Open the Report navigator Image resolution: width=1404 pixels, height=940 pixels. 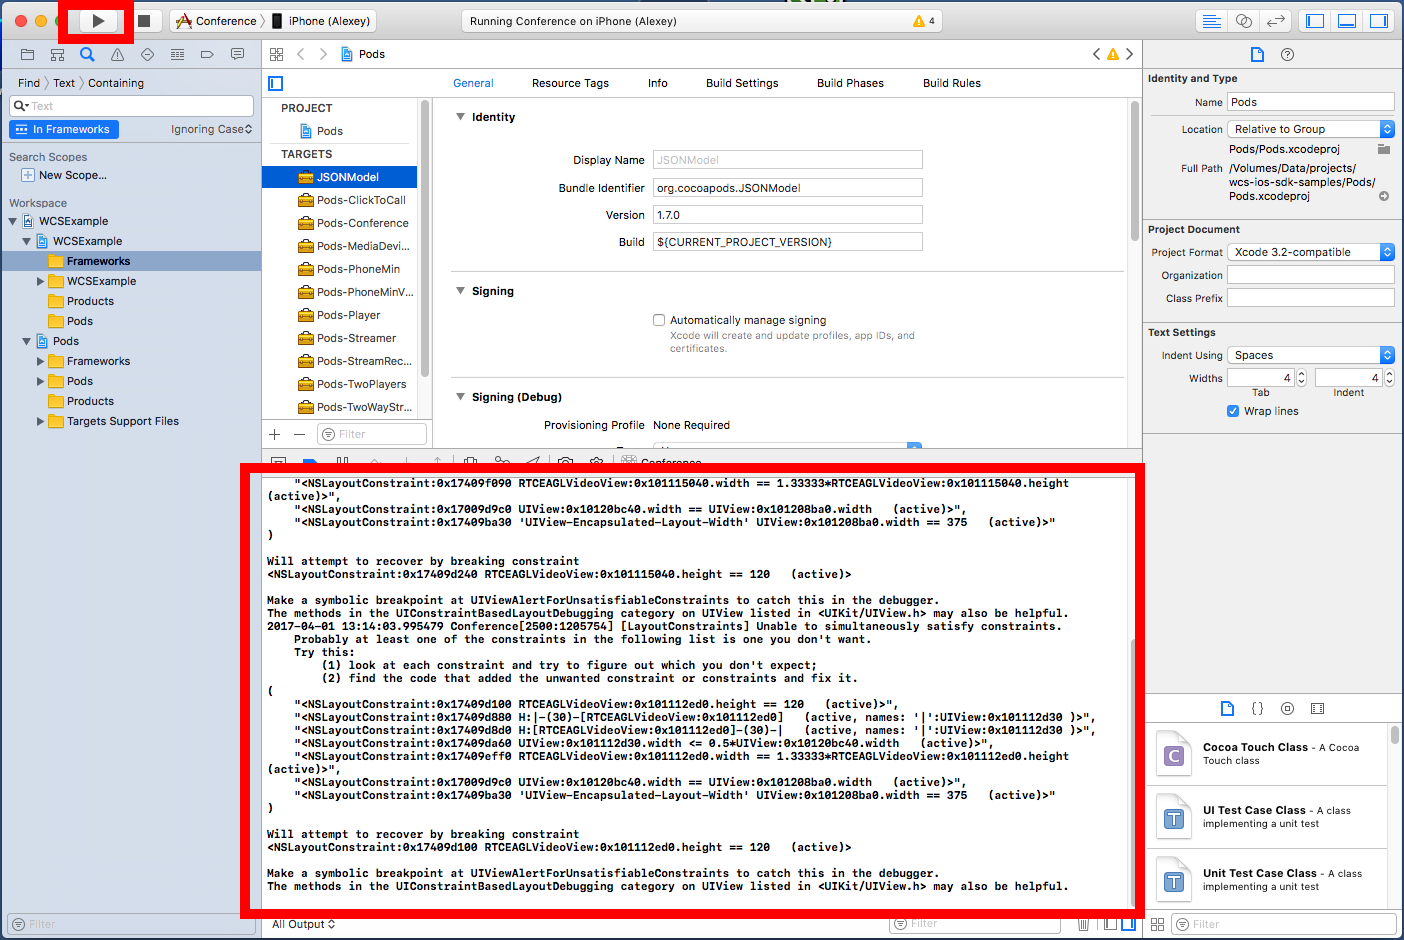237,54
